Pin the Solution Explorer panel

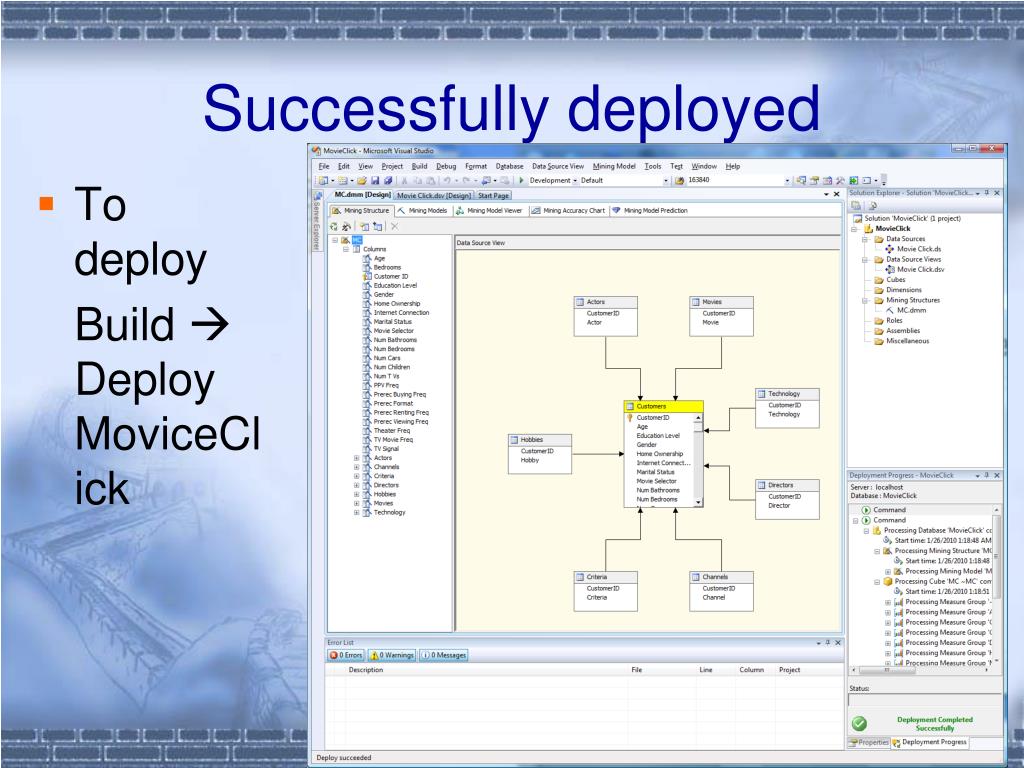(x=987, y=193)
